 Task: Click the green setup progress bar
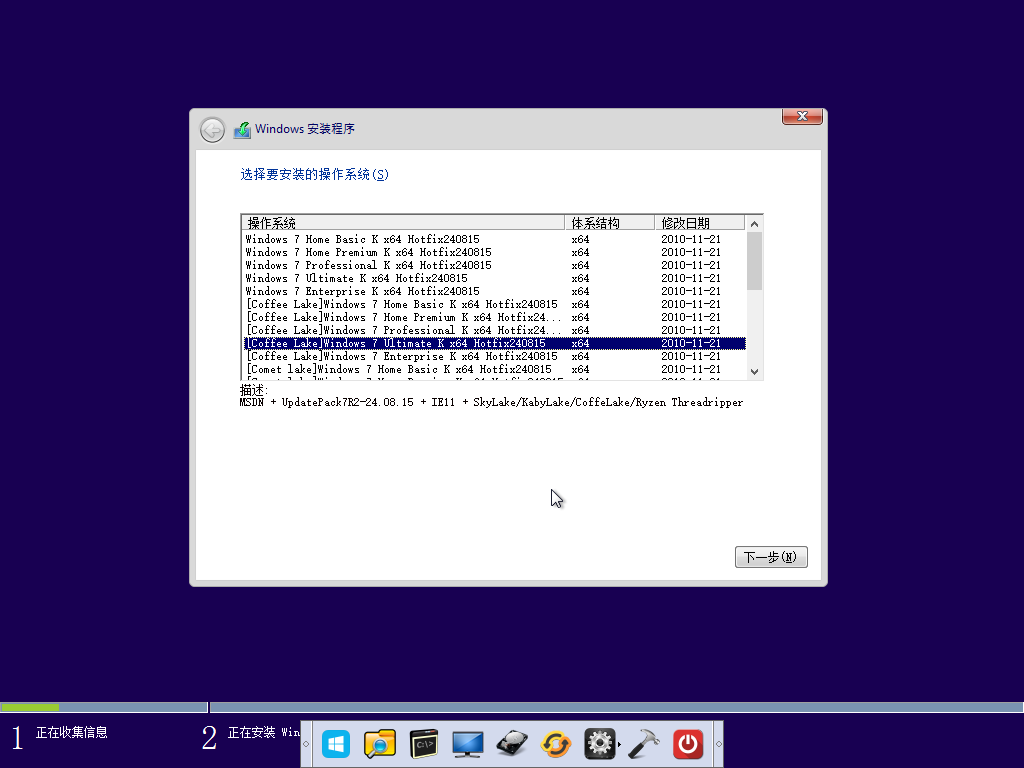tap(30, 707)
